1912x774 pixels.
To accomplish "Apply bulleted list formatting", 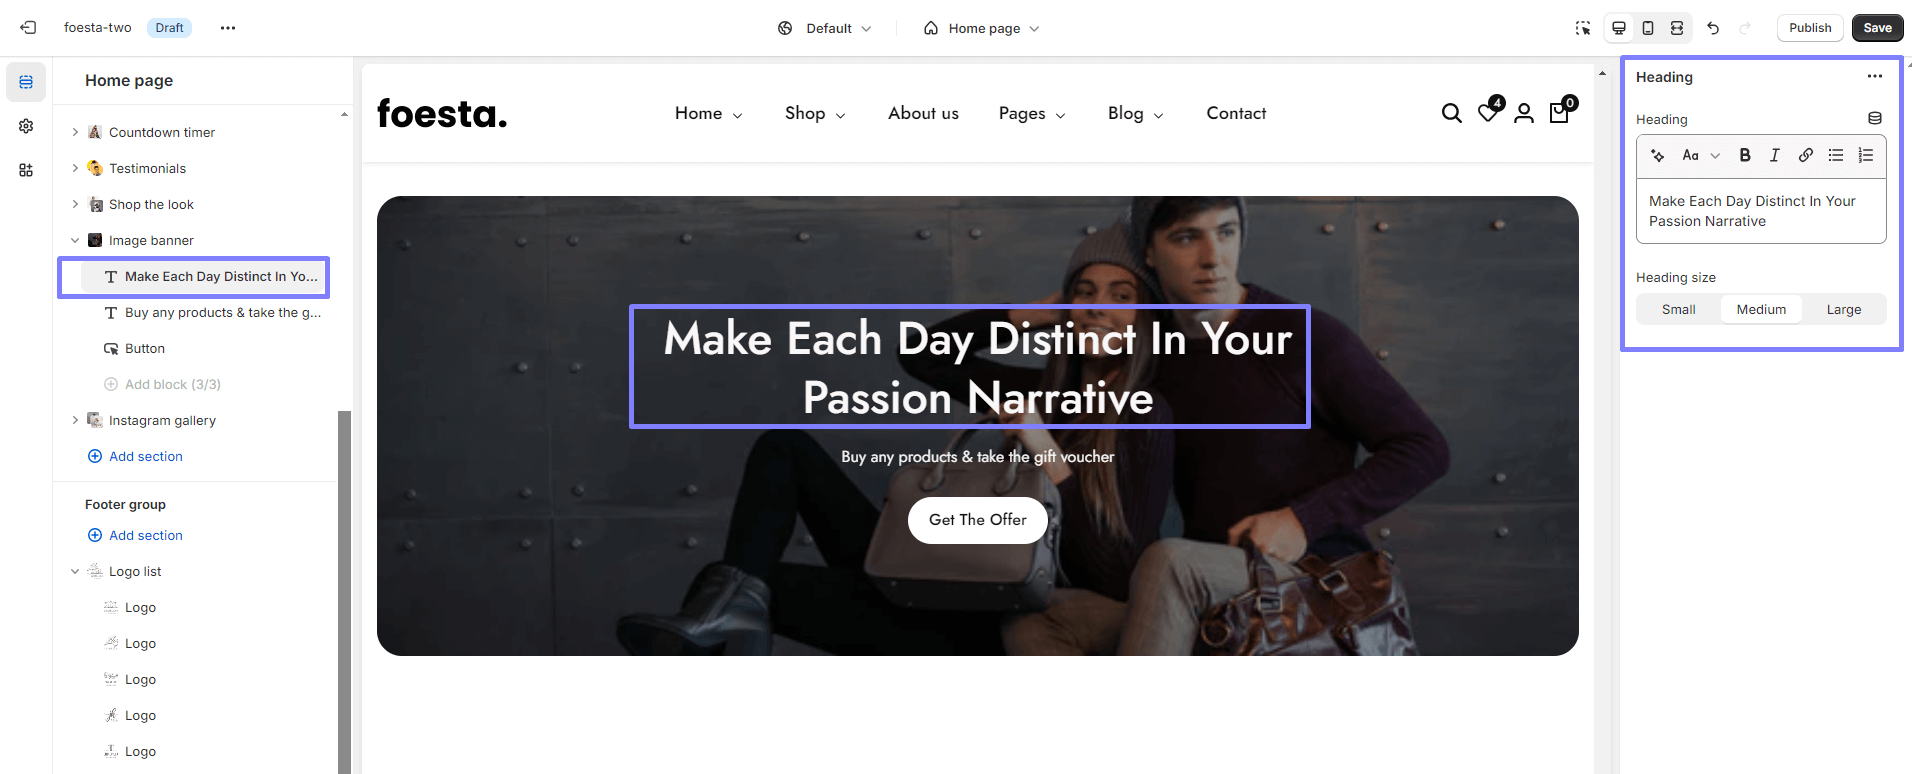I will click(x=1836, y=155).
